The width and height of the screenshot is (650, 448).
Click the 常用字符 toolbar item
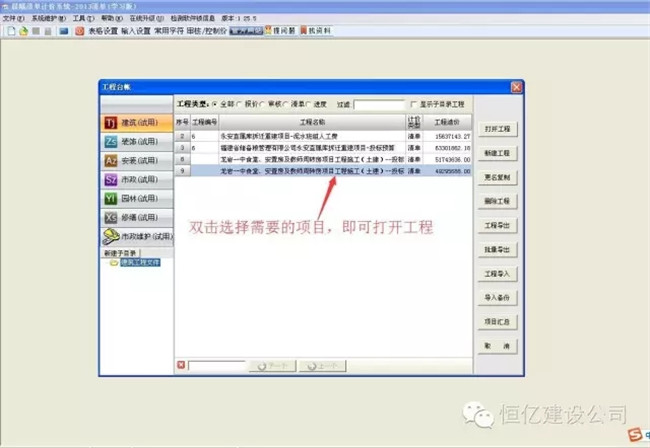click(169, 31)
